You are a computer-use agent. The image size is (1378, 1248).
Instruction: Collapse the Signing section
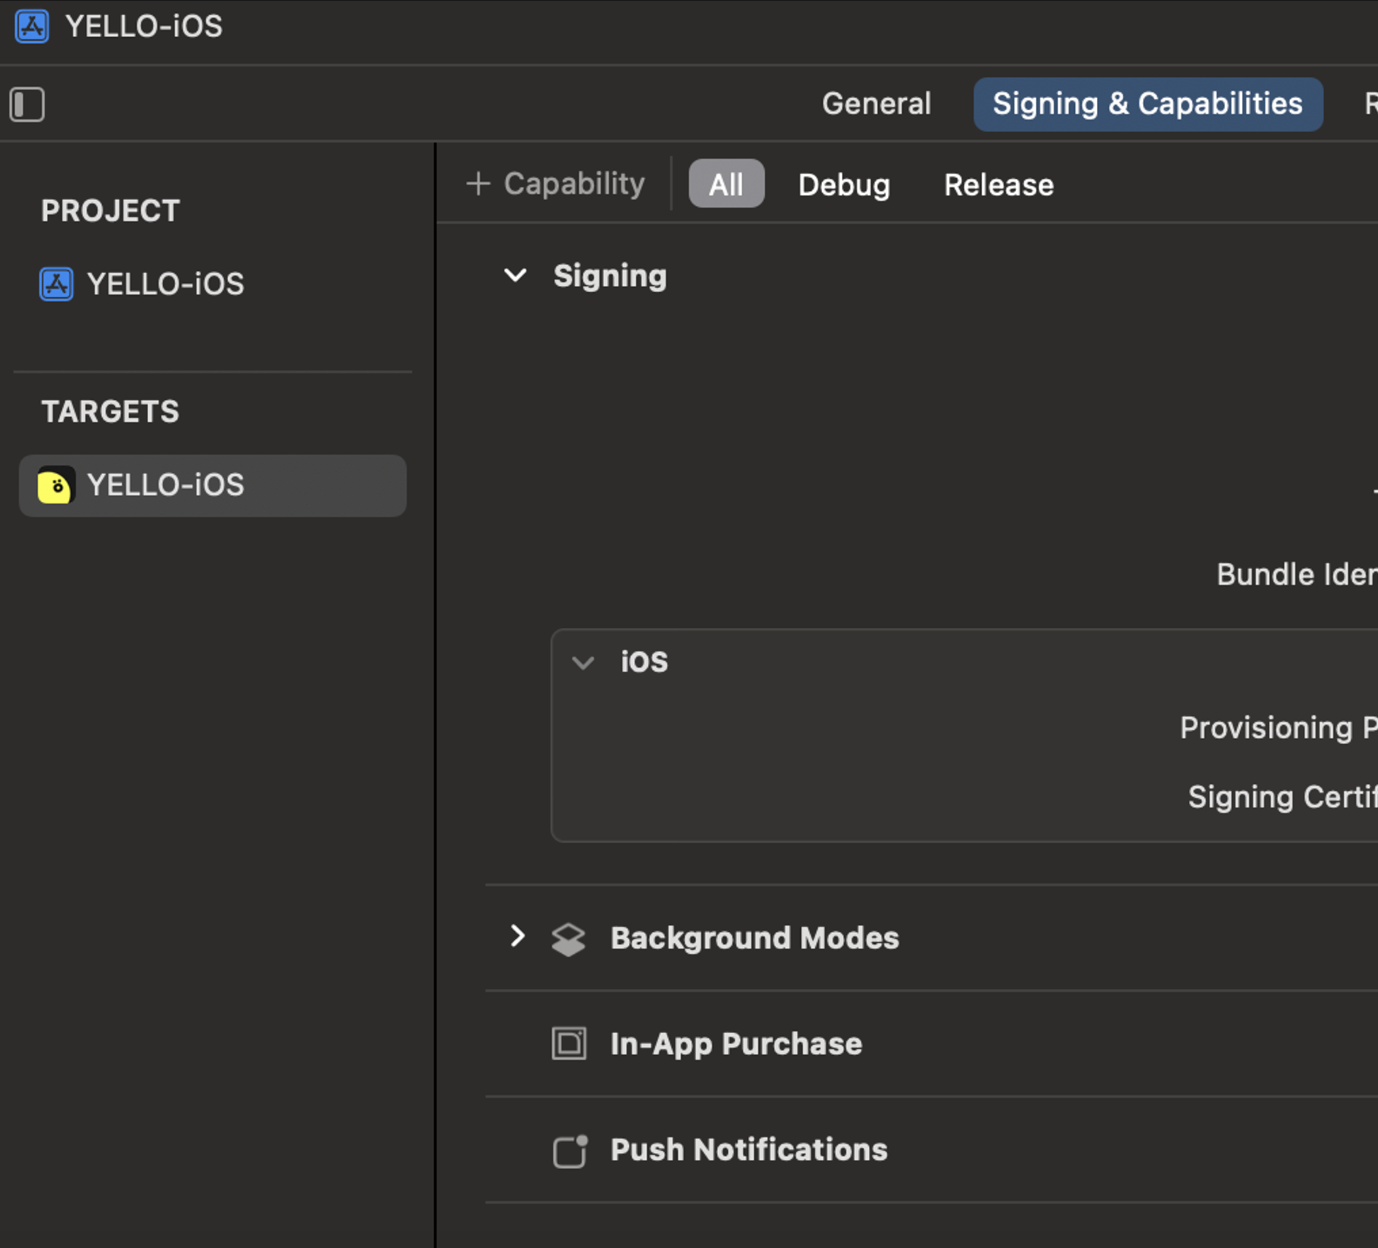515,275
